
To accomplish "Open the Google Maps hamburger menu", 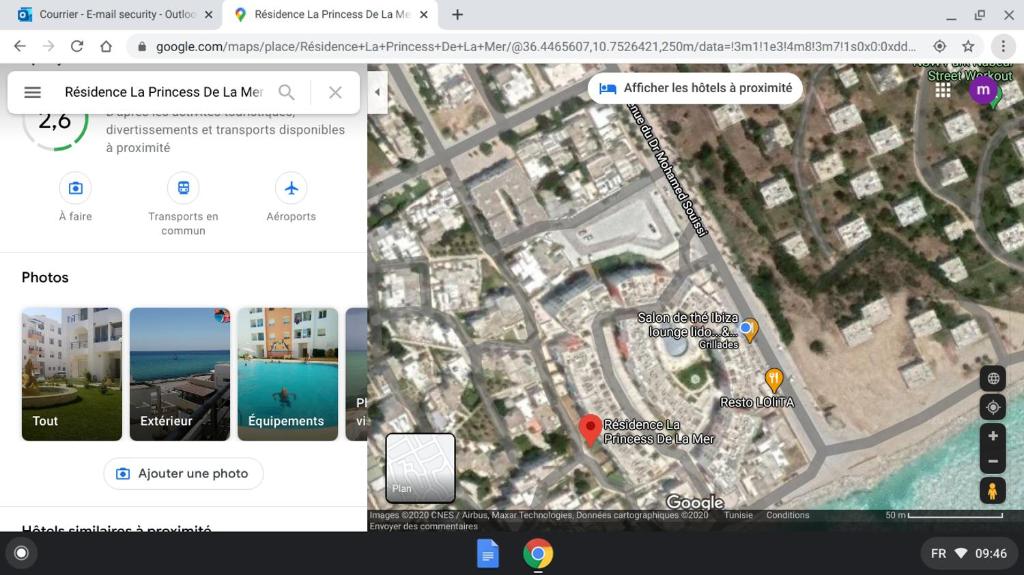I will tap(32, 92).
